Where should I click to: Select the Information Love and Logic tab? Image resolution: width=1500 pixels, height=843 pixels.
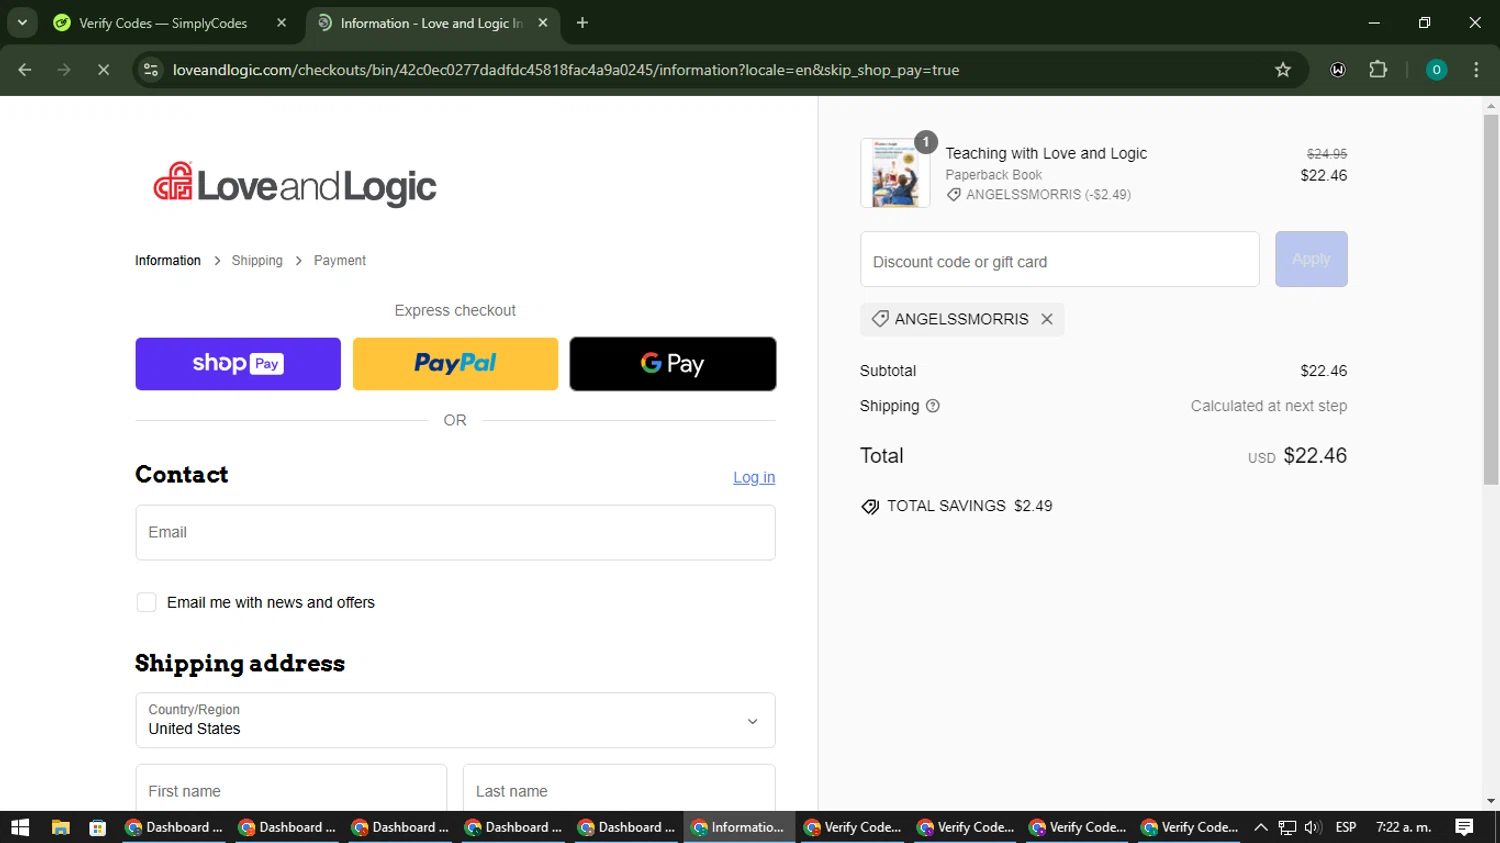pos(432,23)
